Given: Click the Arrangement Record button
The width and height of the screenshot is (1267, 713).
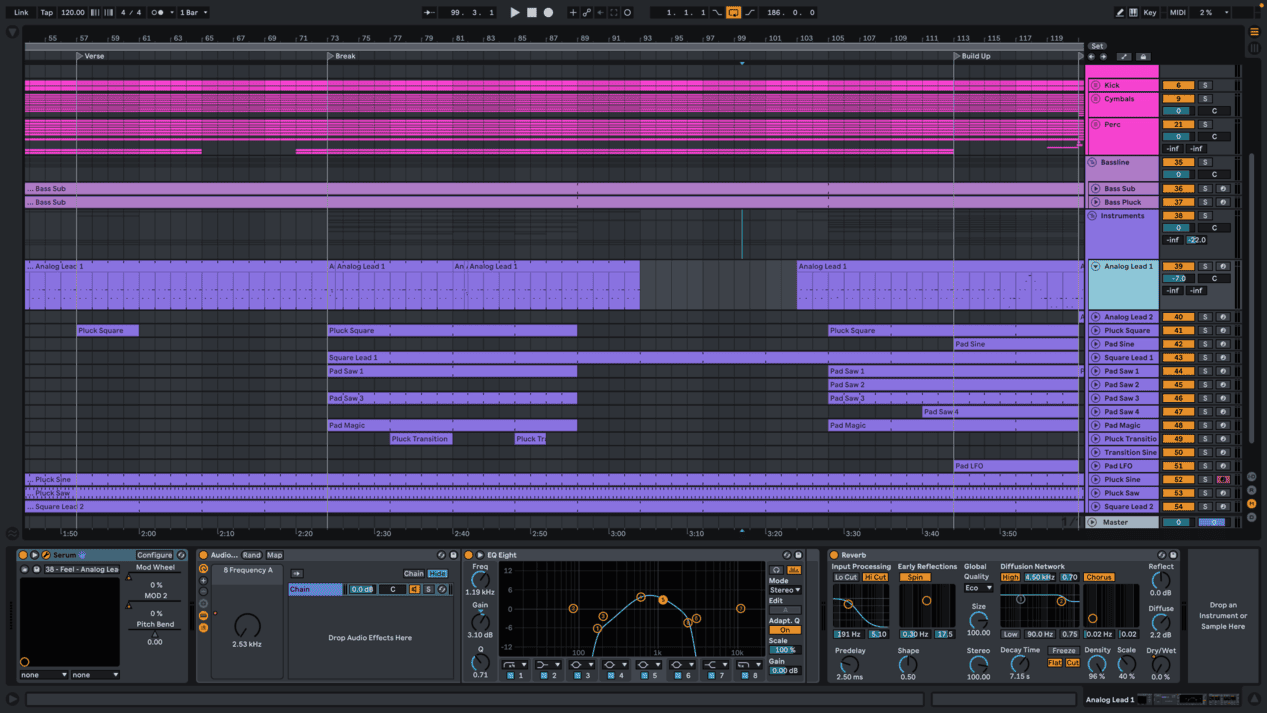Looking at the screenshot, I should tap(548, 12).
